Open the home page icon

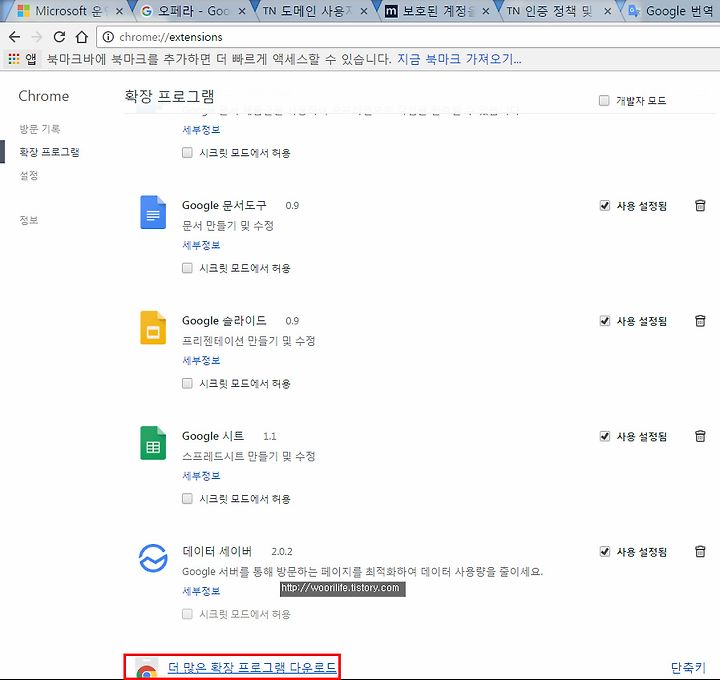[82, 37]
